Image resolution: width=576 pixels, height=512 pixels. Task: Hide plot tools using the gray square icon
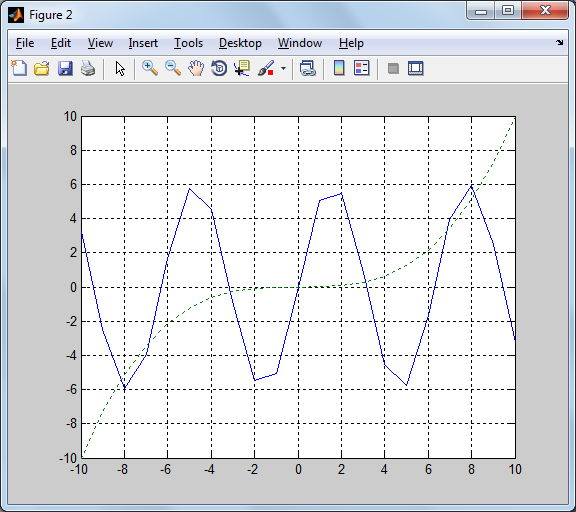[x=393, y=69]
